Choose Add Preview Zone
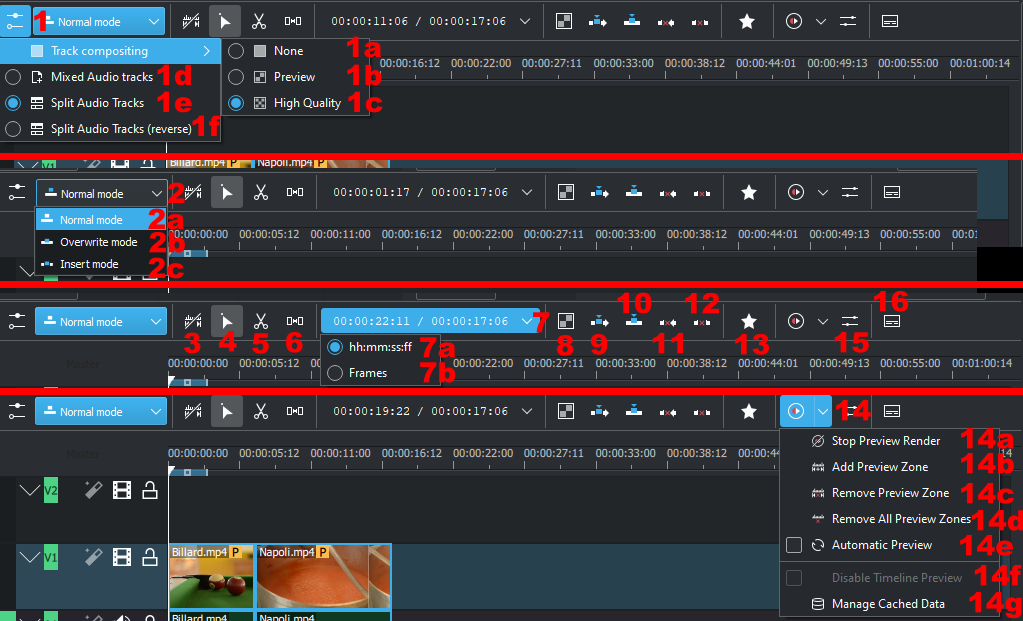Viewport: 1023px width, 621px height. [889, 467]
